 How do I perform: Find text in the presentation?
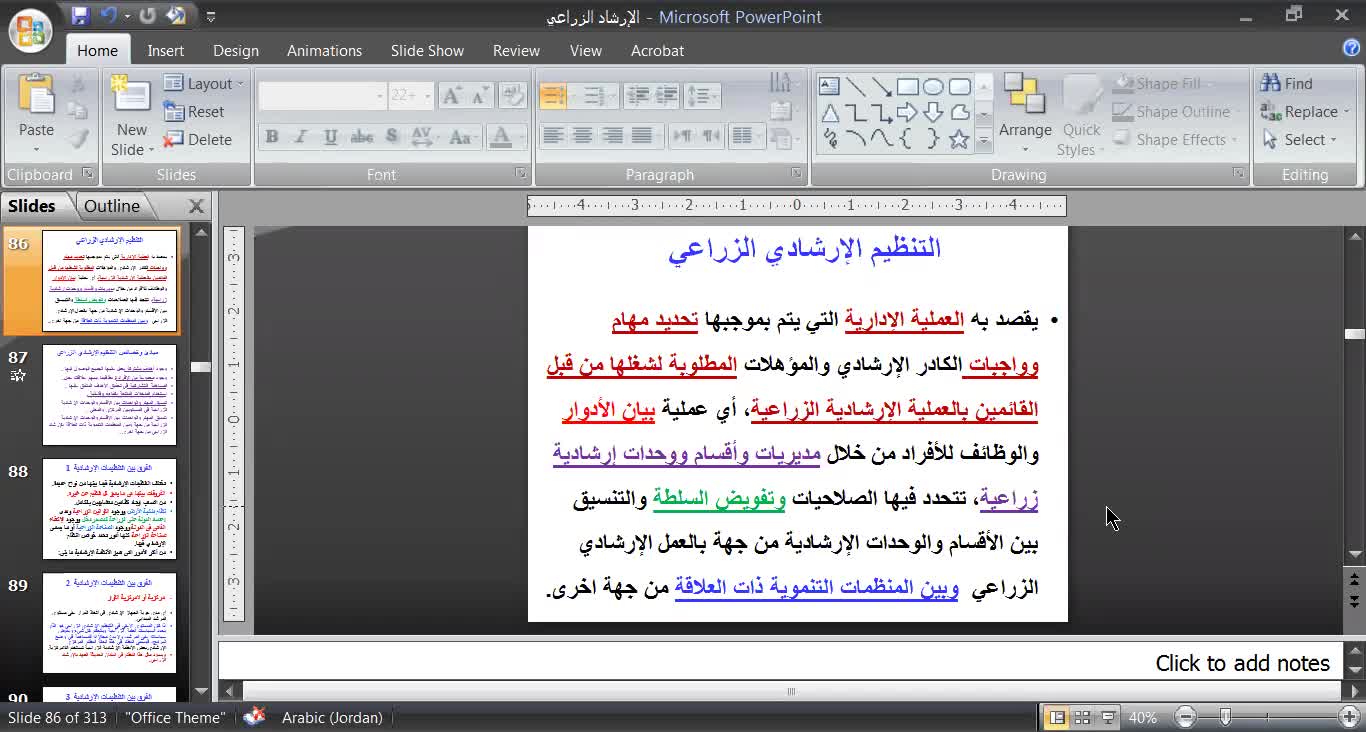coord(1288,84)
